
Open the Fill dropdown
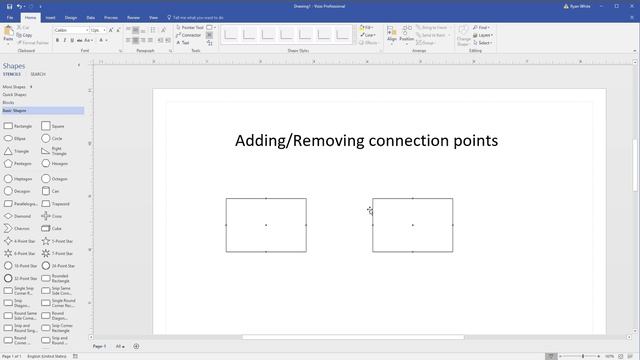click(367, 27)
